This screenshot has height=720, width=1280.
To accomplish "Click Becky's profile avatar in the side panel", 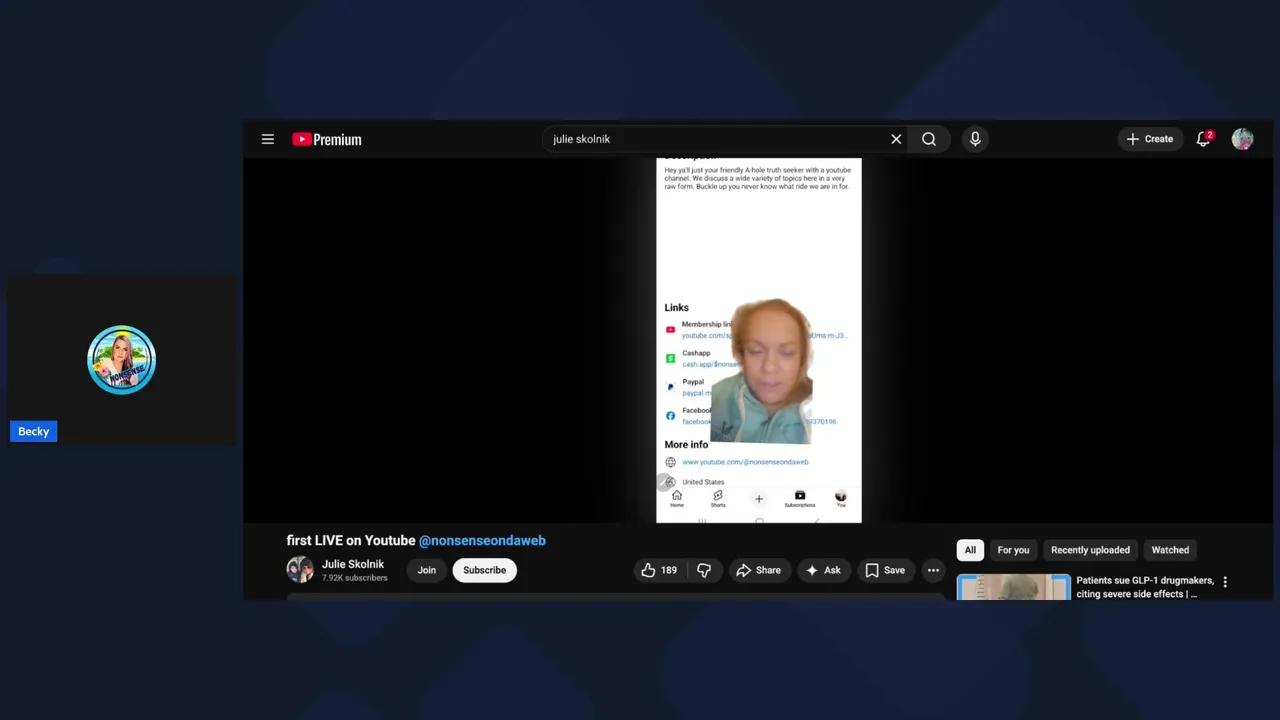I will pos(121,359).
